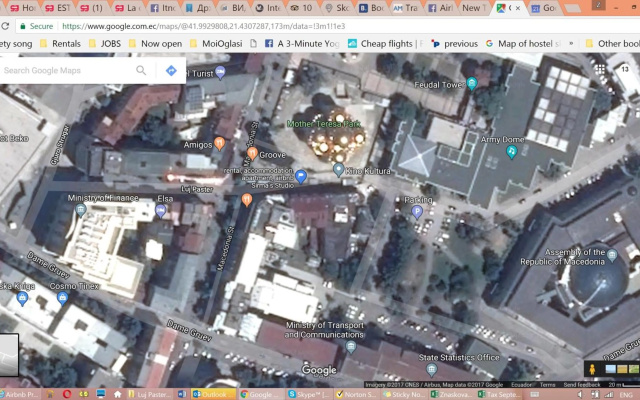Open the JOBS bookmark folder
Image resolution: width=640 pixels, height=400 pixels.
(x=105, y=44)
